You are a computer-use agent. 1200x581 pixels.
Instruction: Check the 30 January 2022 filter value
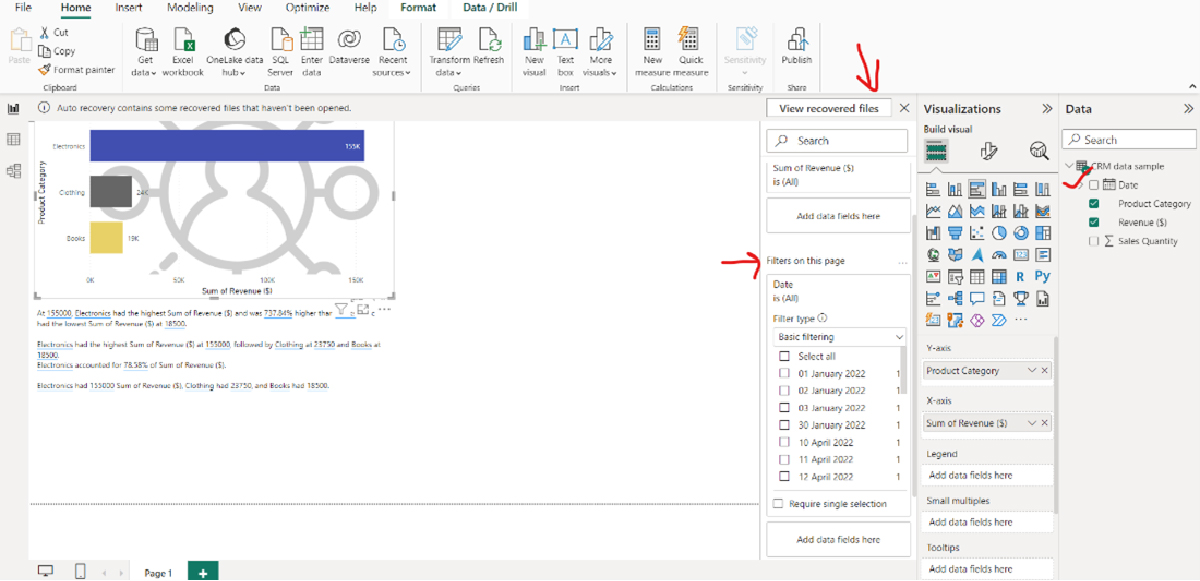coord(784,425)
